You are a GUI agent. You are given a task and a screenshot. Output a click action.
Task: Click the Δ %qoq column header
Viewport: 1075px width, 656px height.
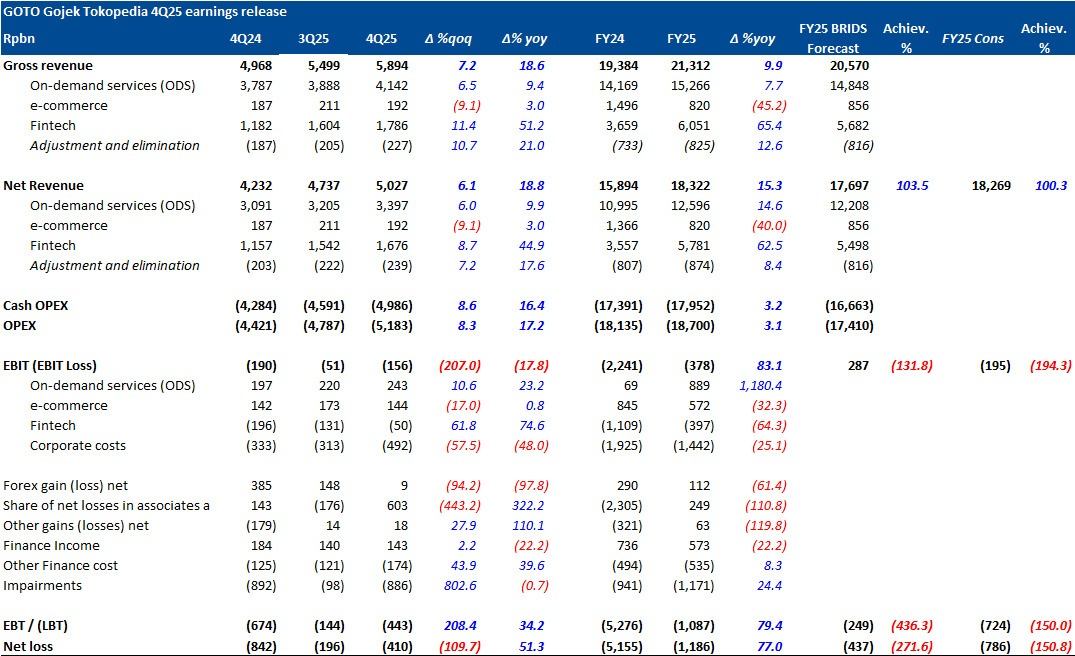448,39
